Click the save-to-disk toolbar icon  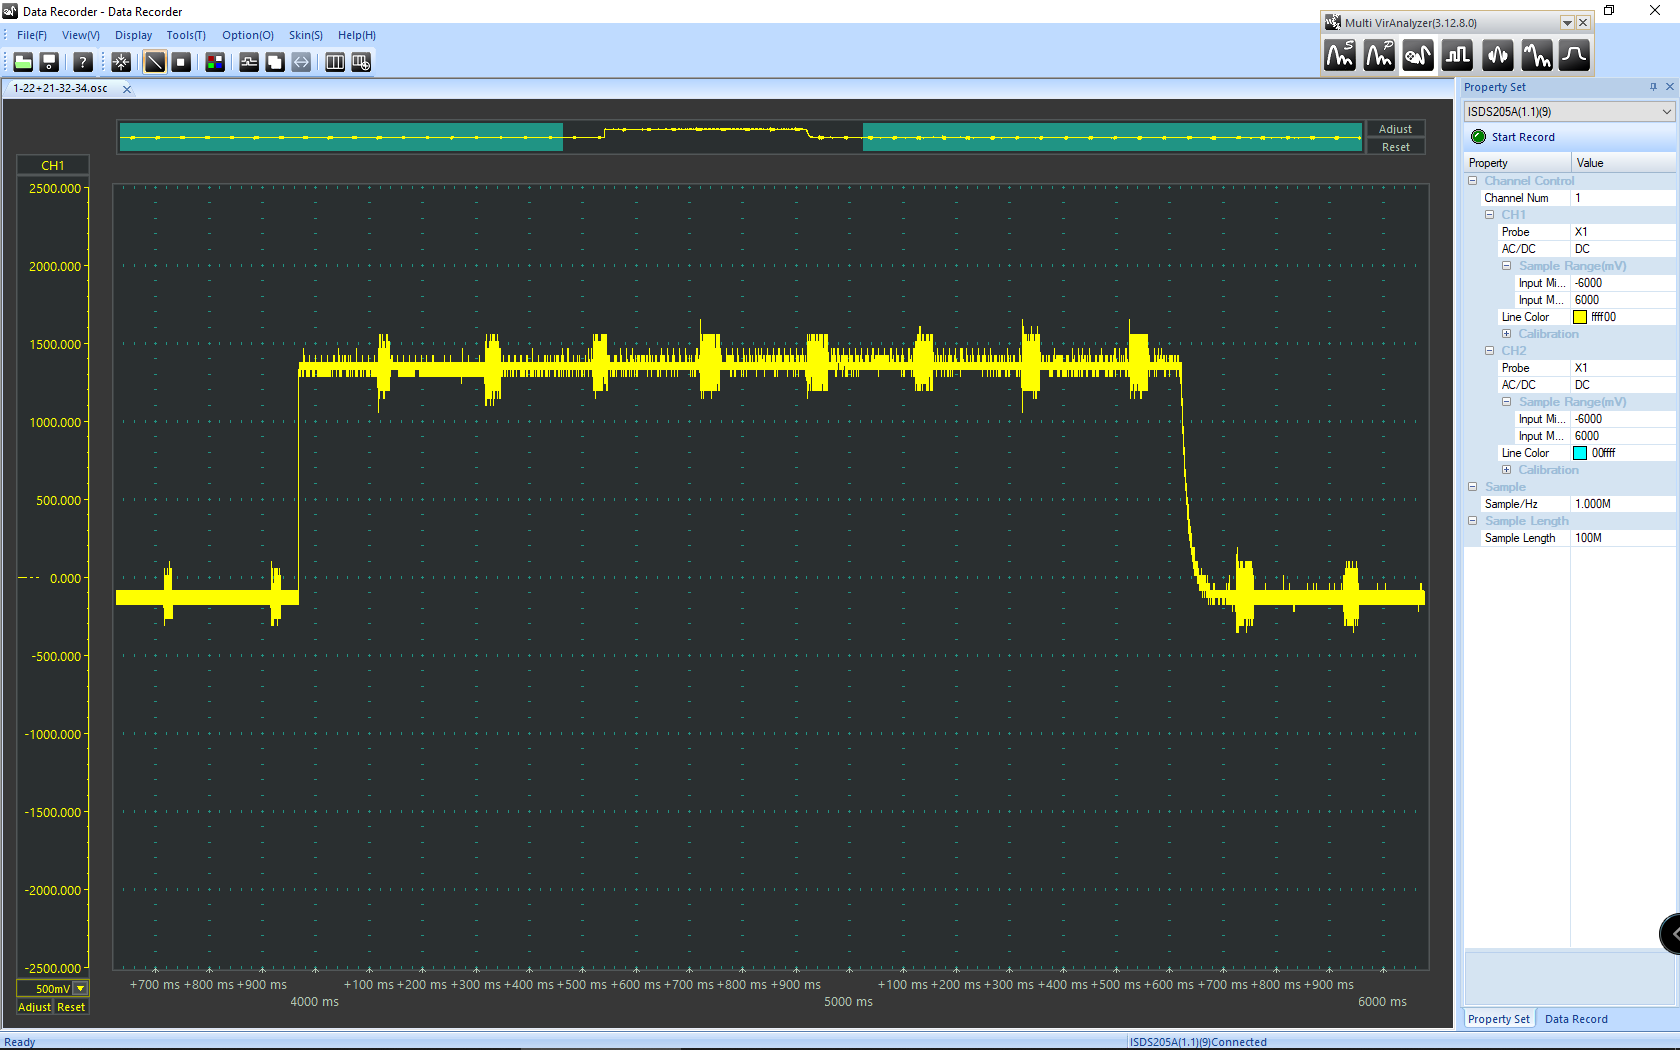pos(49,62)
